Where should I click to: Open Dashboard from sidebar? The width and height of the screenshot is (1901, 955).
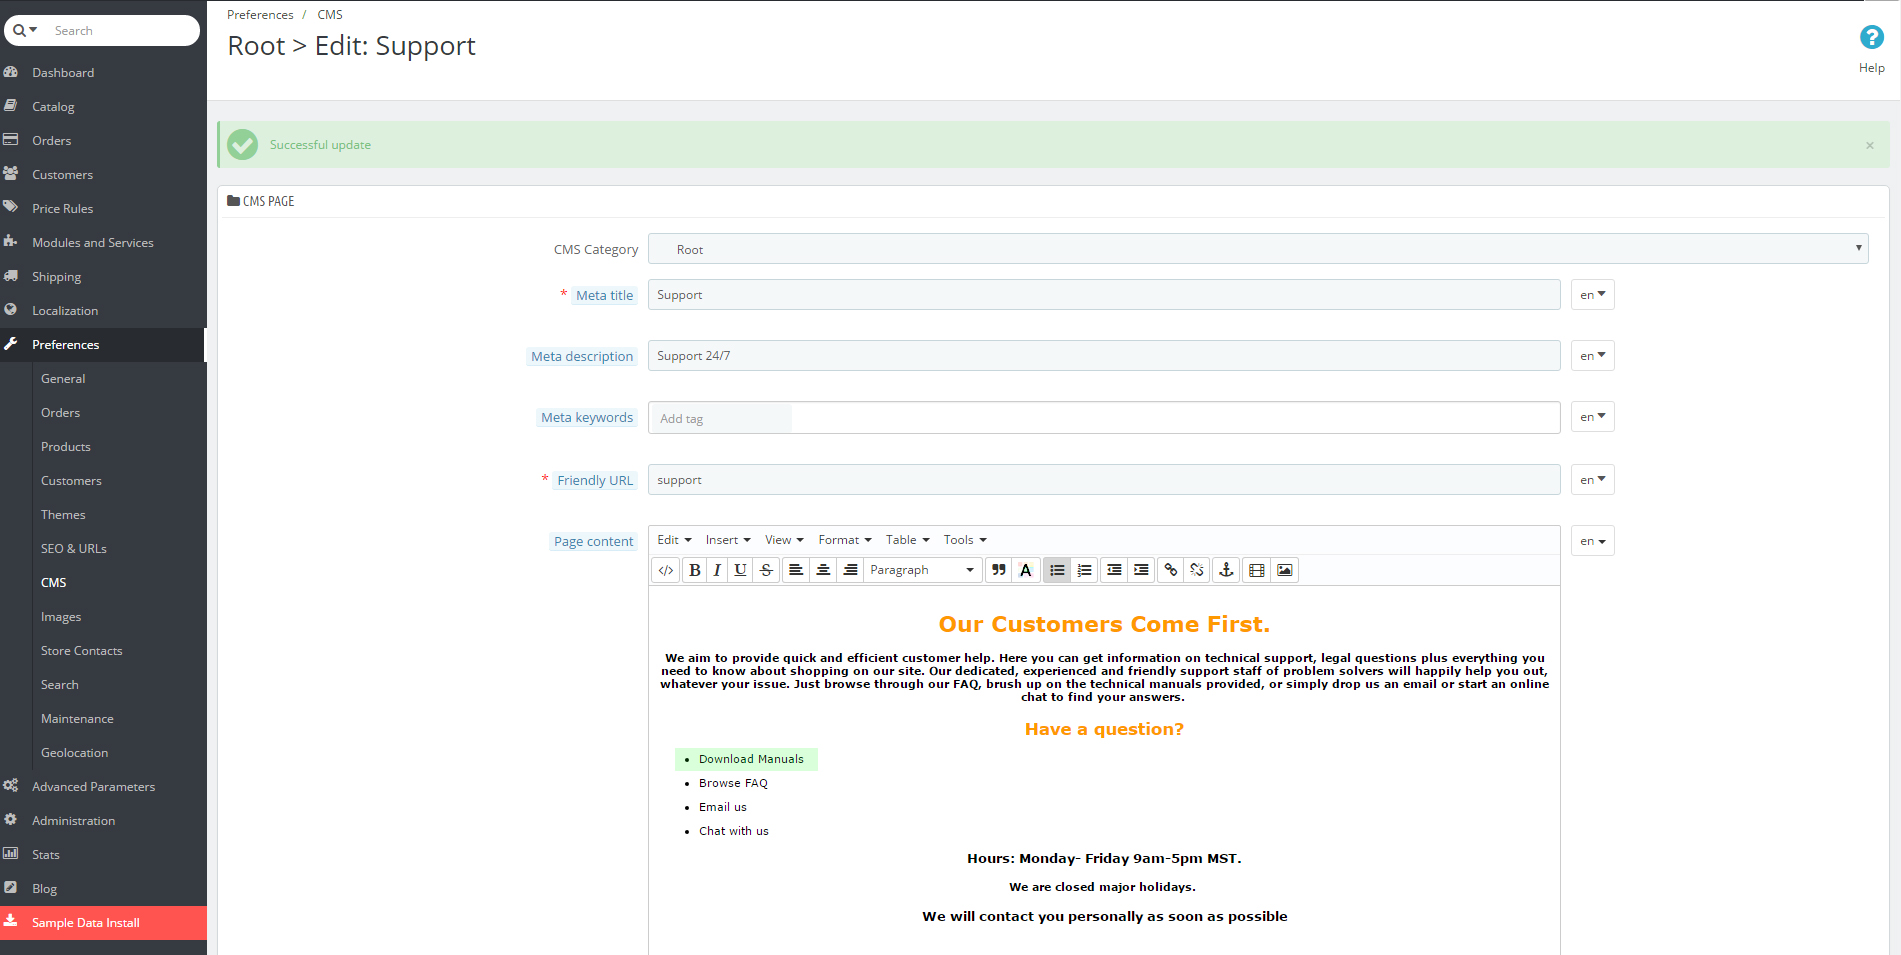(x=63, y=72)
